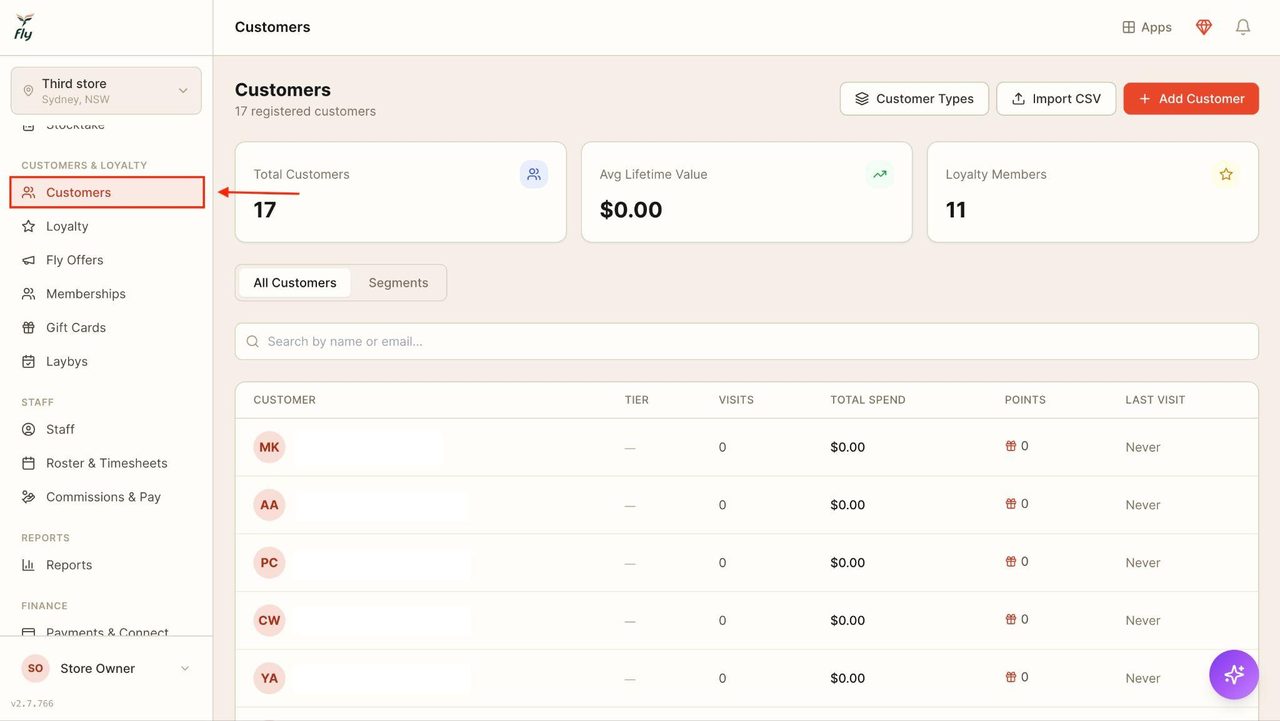1280x721 pixels.
Task: Click the TIER column header
Action: coord(637,400)
